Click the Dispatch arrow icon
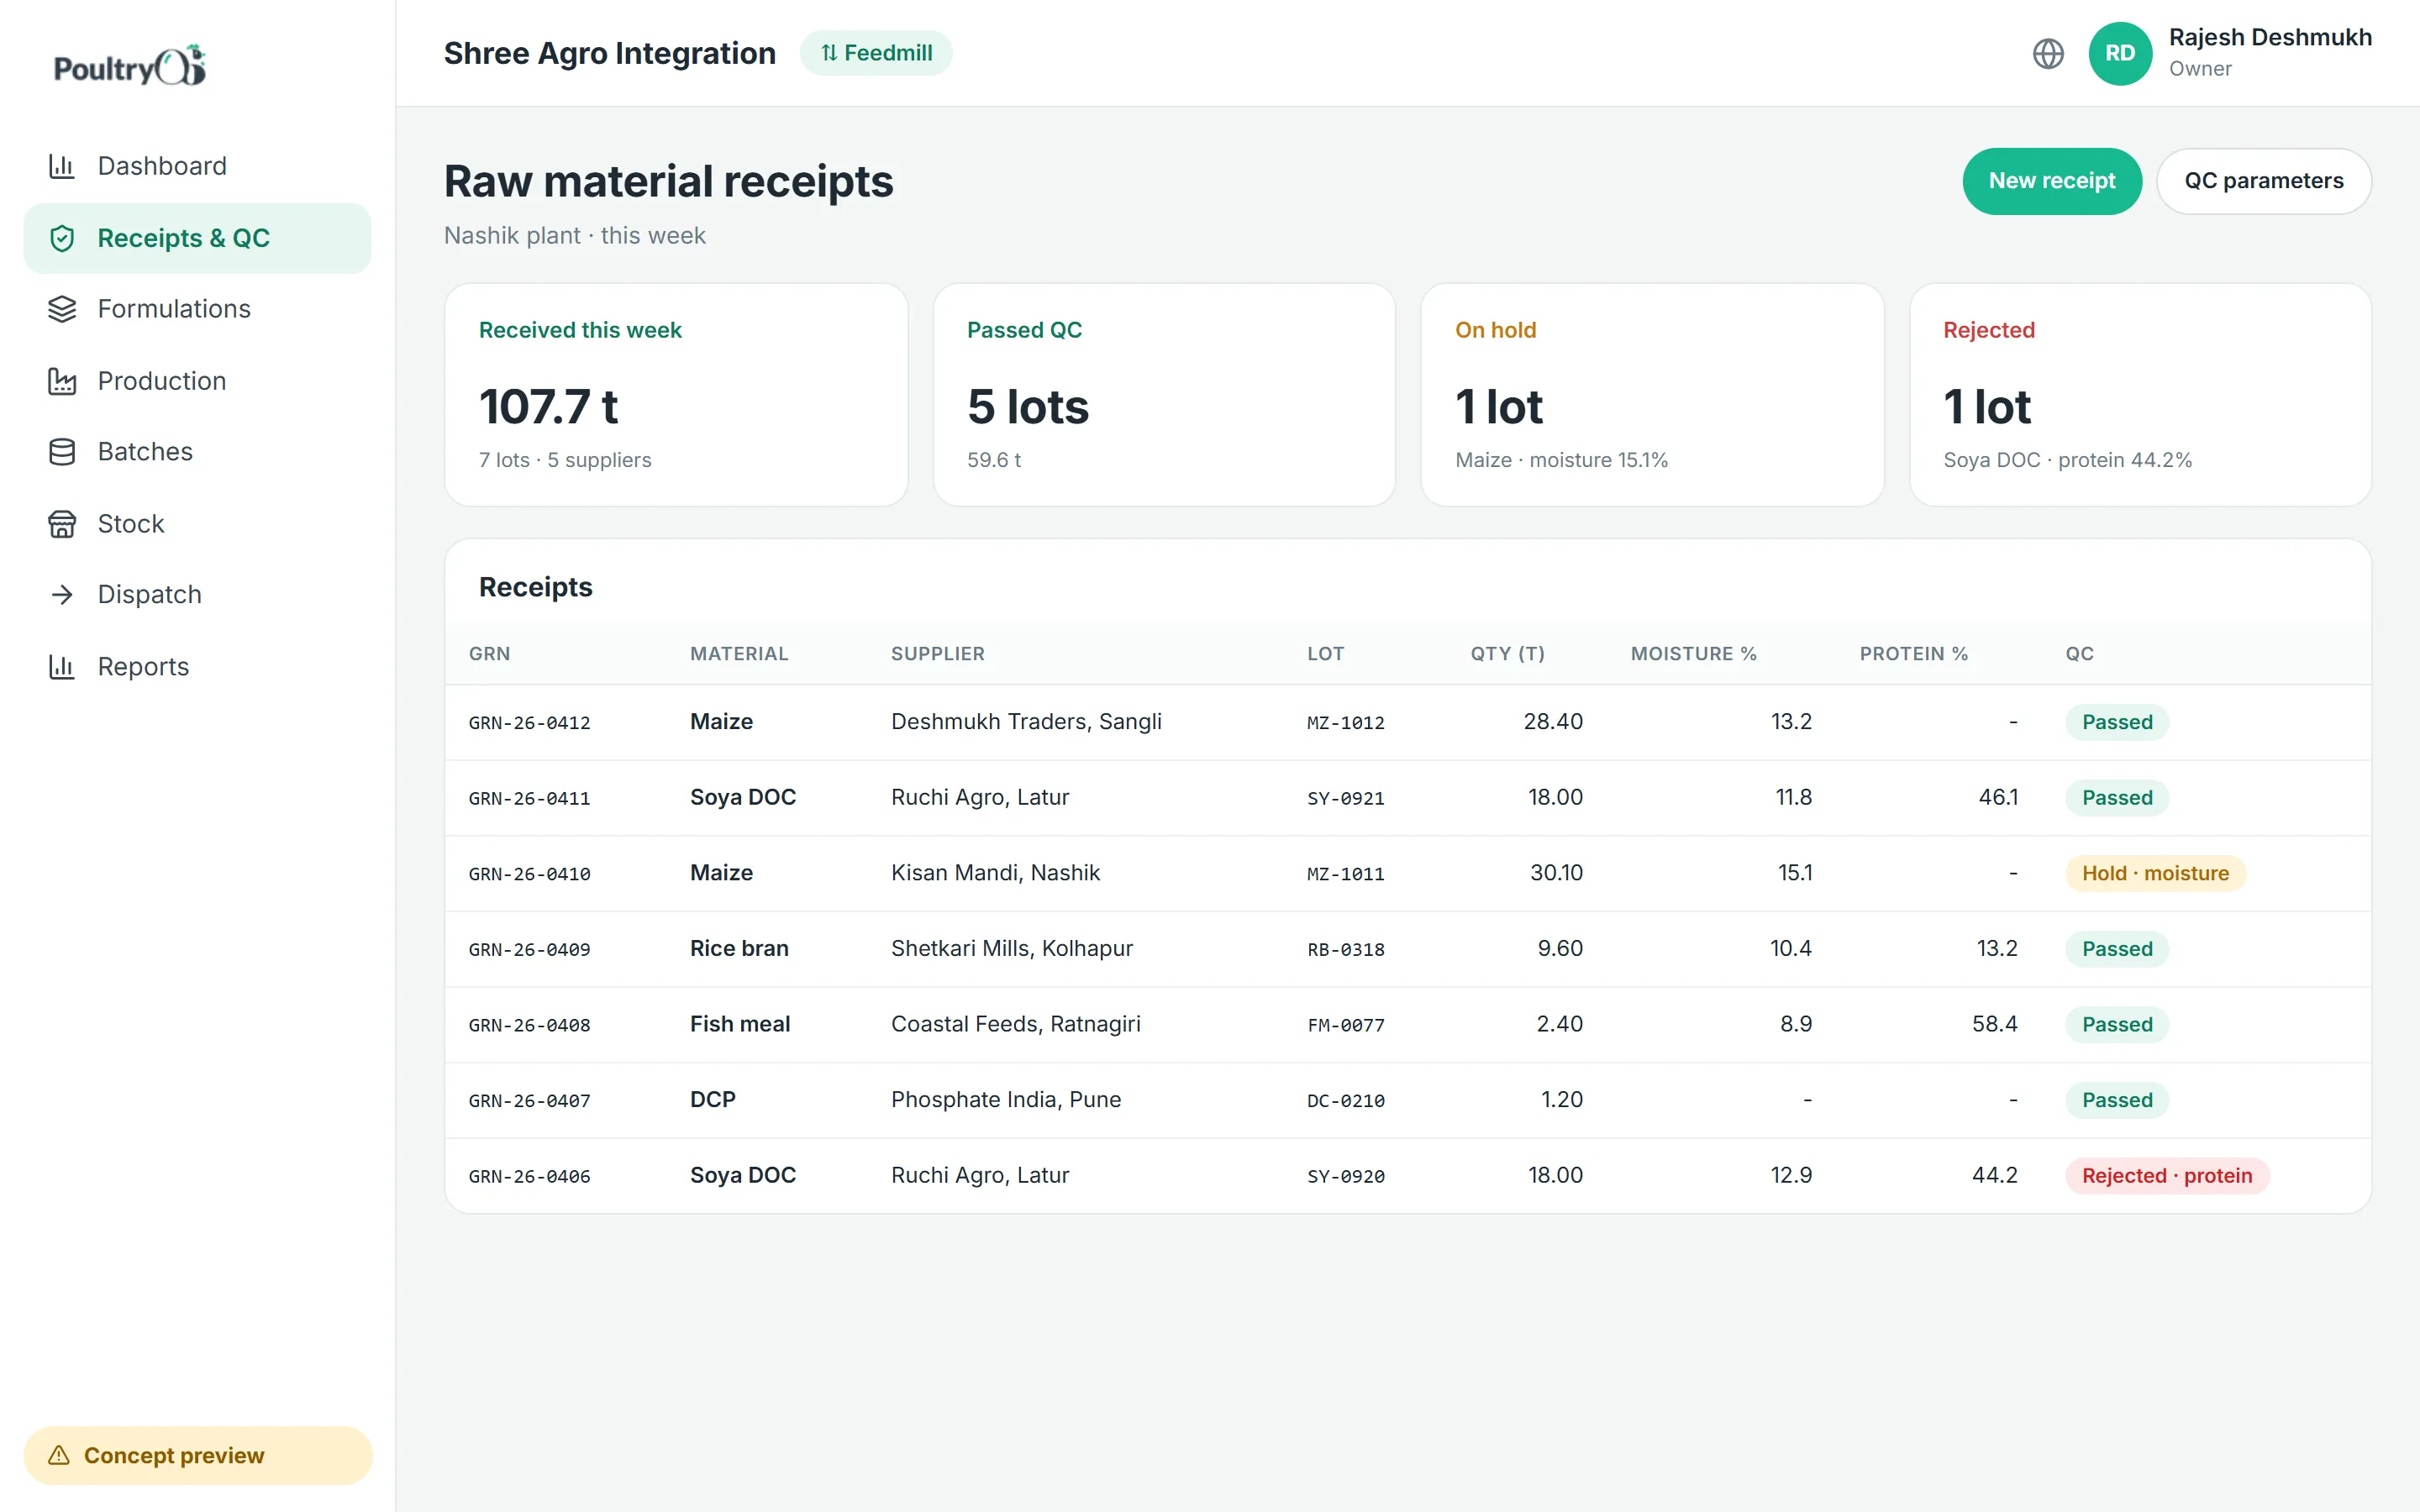 click(x=62, y=595)
